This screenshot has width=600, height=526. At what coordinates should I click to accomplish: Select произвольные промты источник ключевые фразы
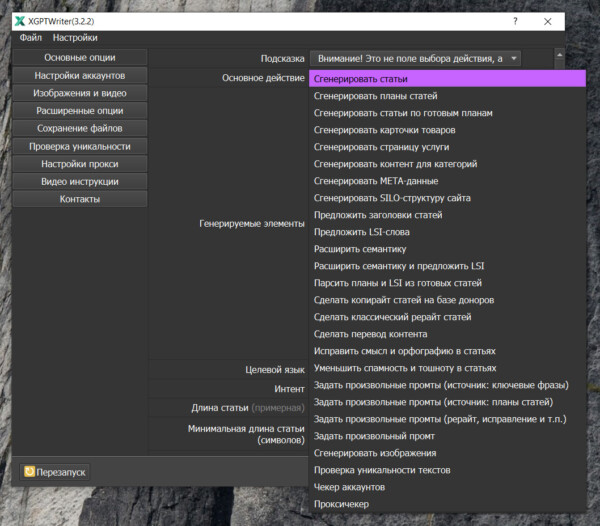447,385
